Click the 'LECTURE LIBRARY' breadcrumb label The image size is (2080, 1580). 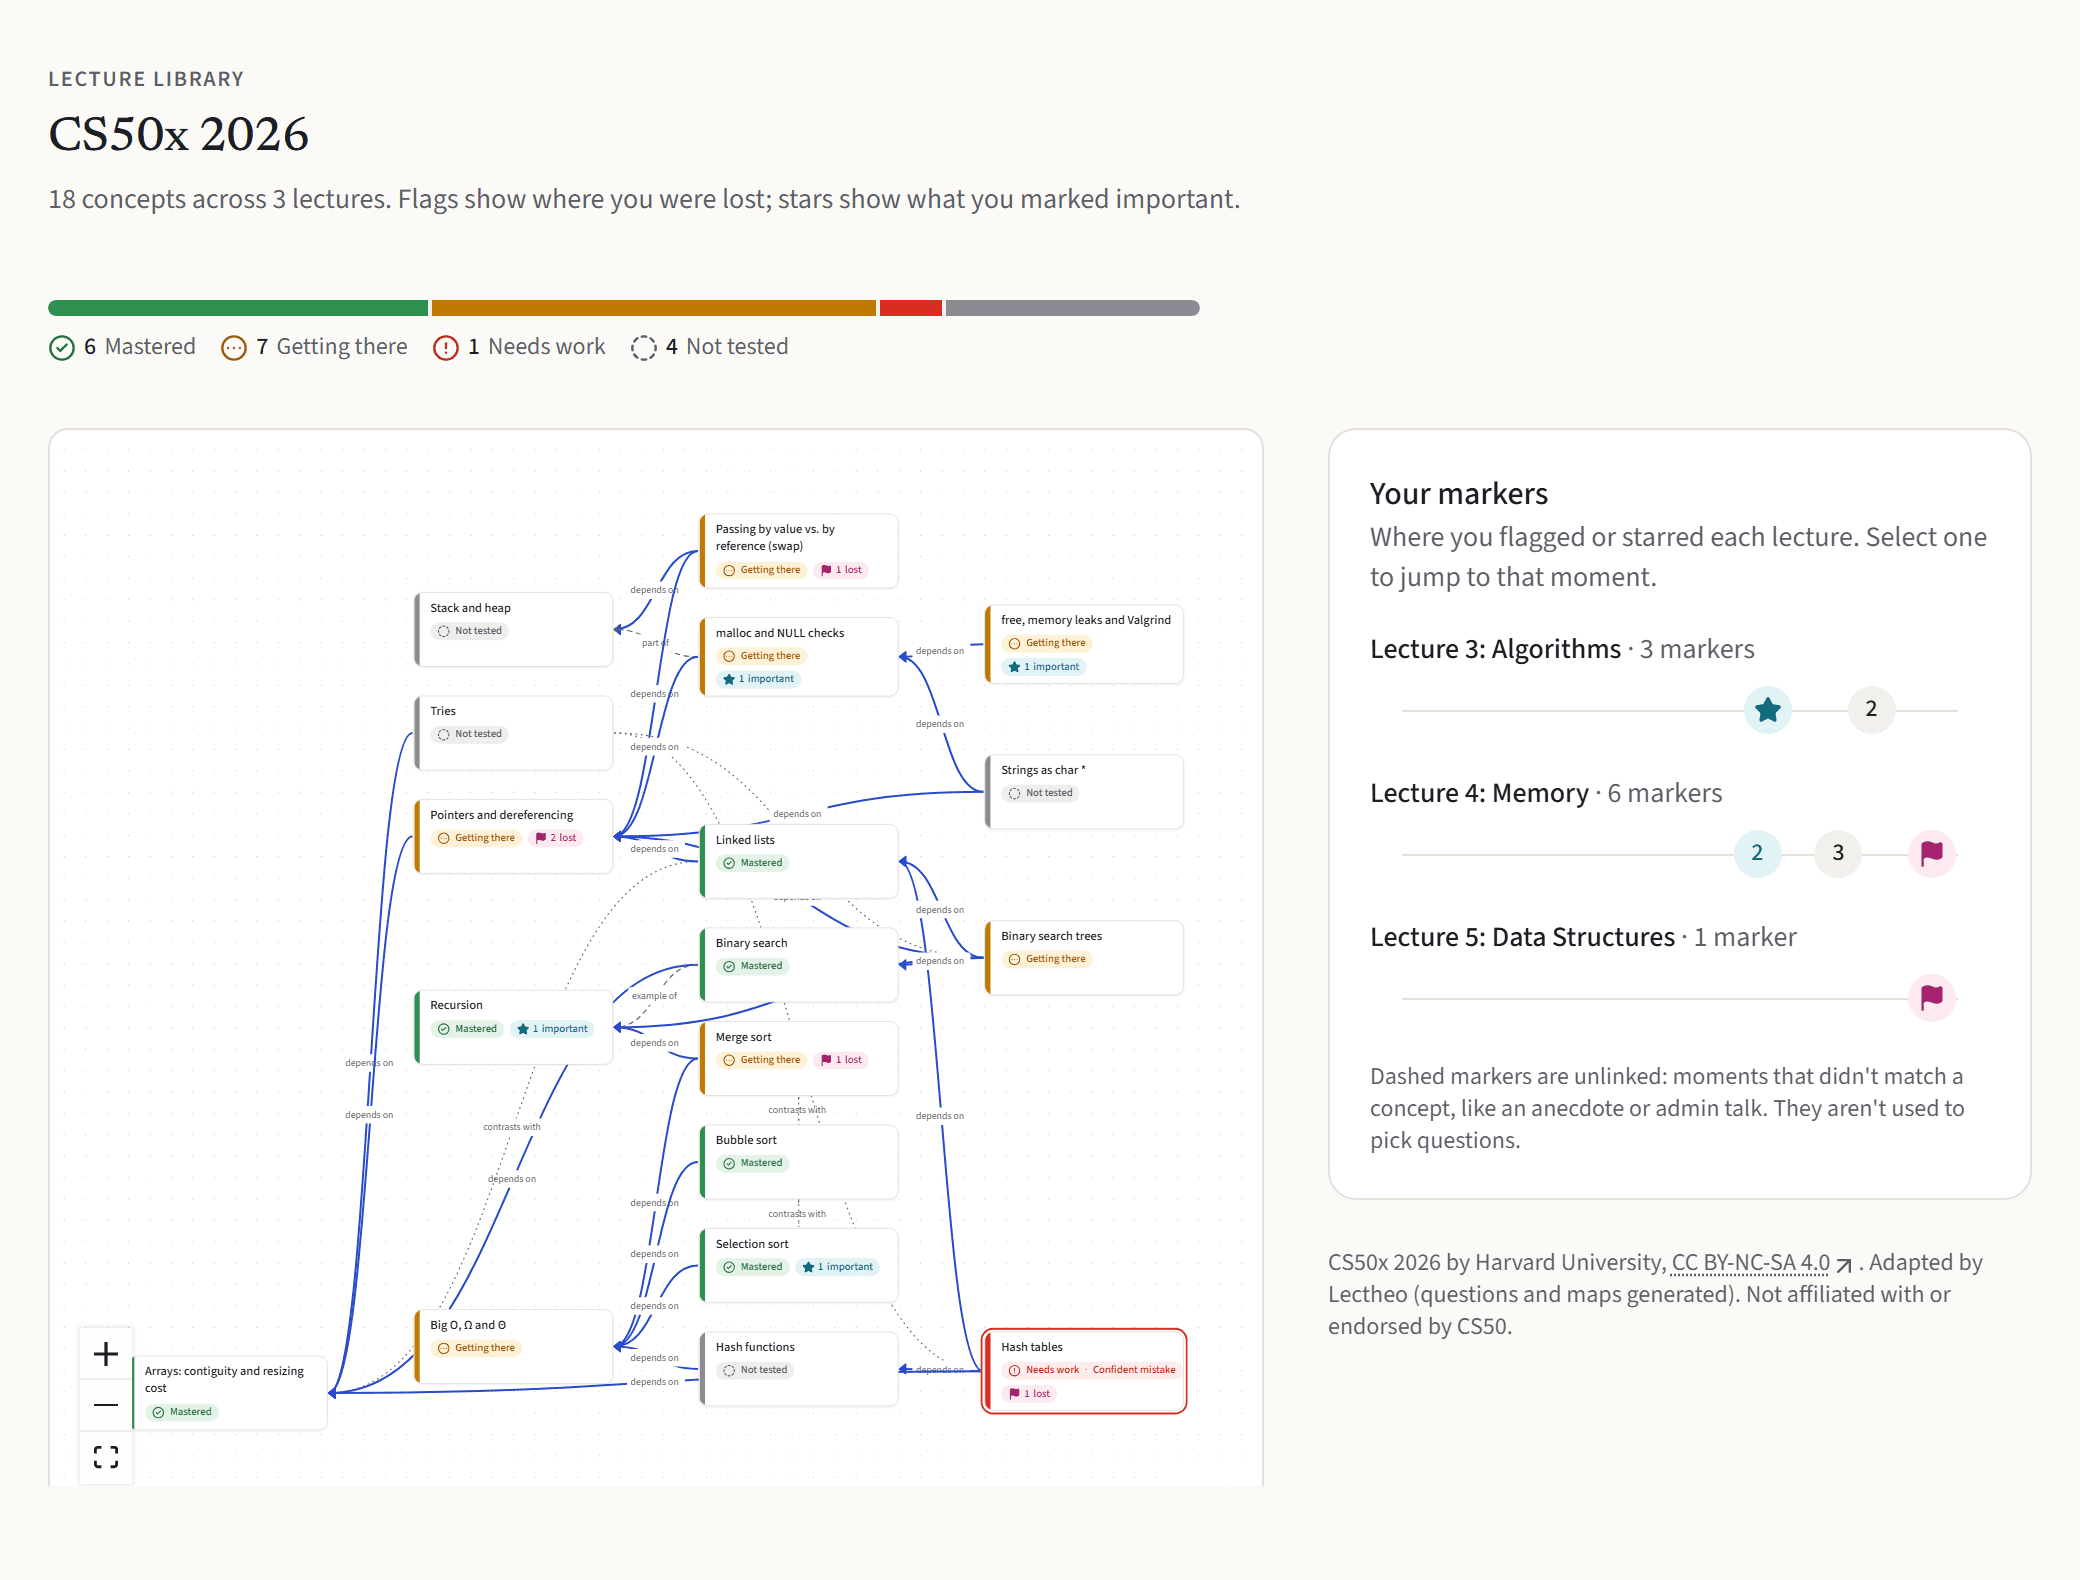click(x=146, y=79)
